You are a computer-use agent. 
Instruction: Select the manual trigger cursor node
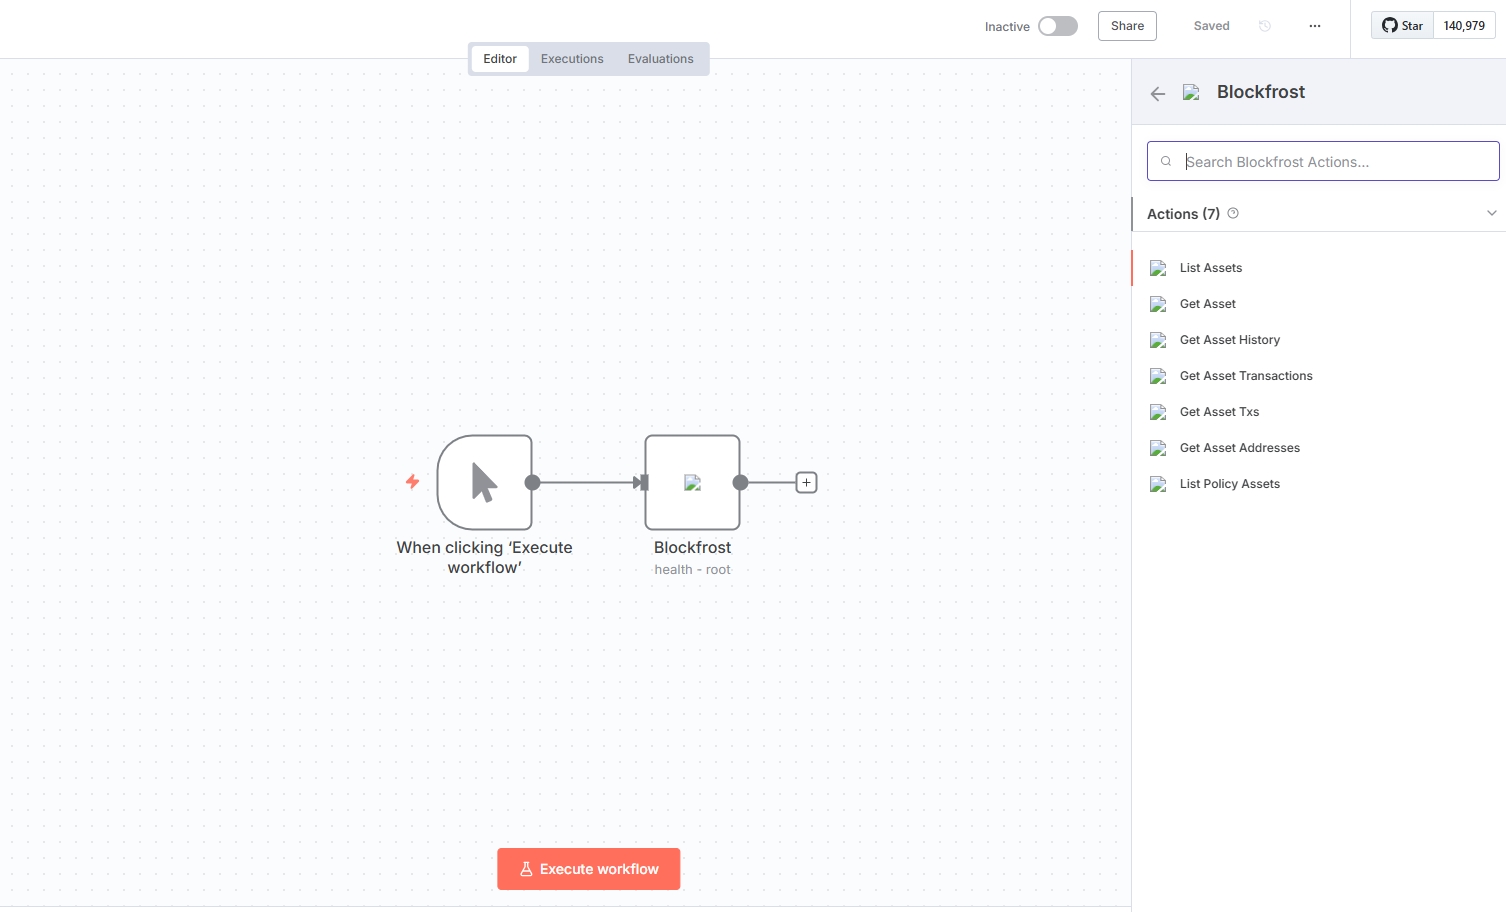point(485,482)
